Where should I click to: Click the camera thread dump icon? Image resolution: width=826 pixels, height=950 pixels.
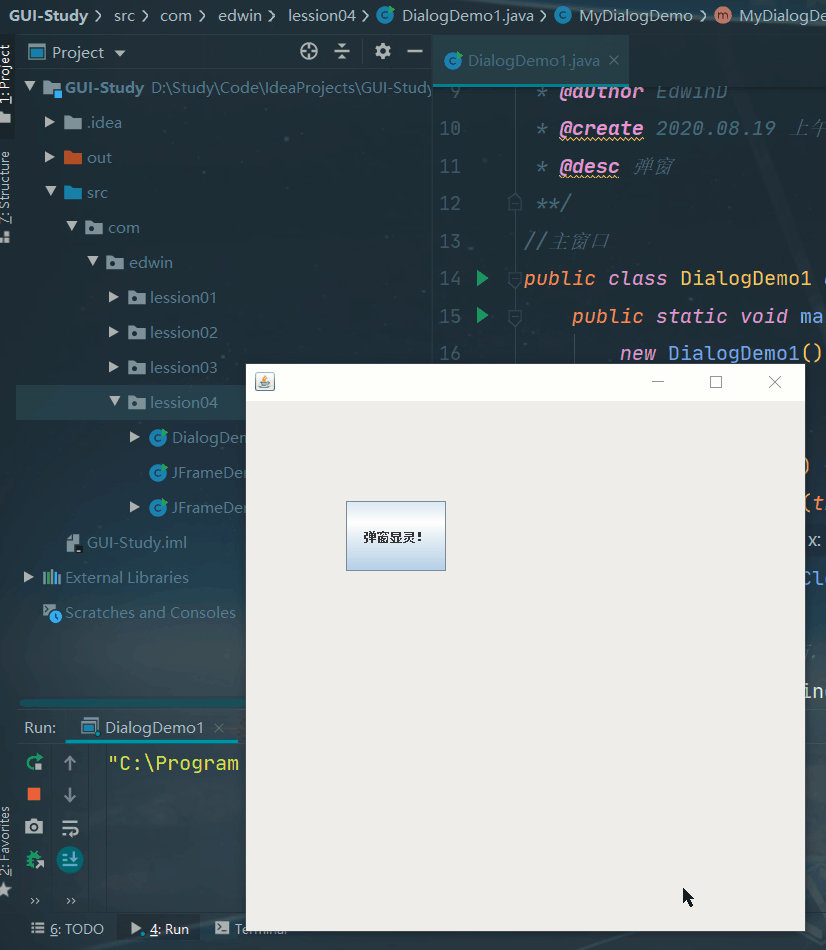[34, 826]
